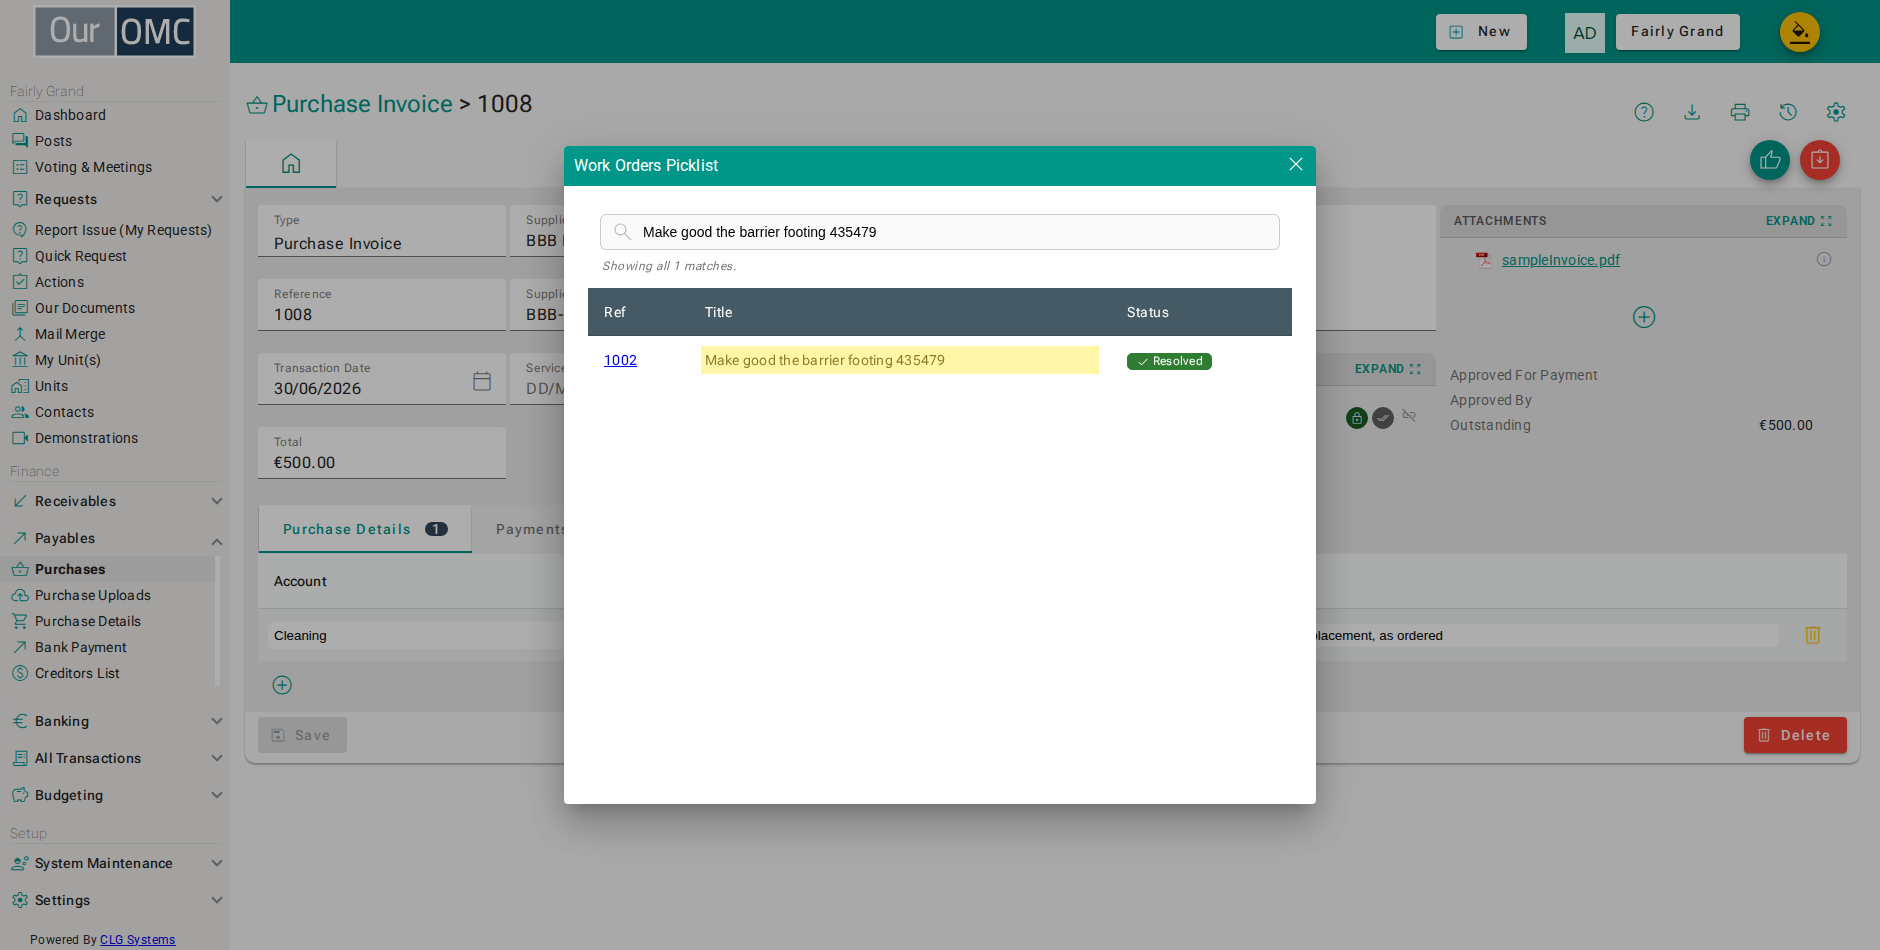Click the Purchase Invoice breadcrumb link
Screen dimensions: 1880x950
[x=362, y=104]
